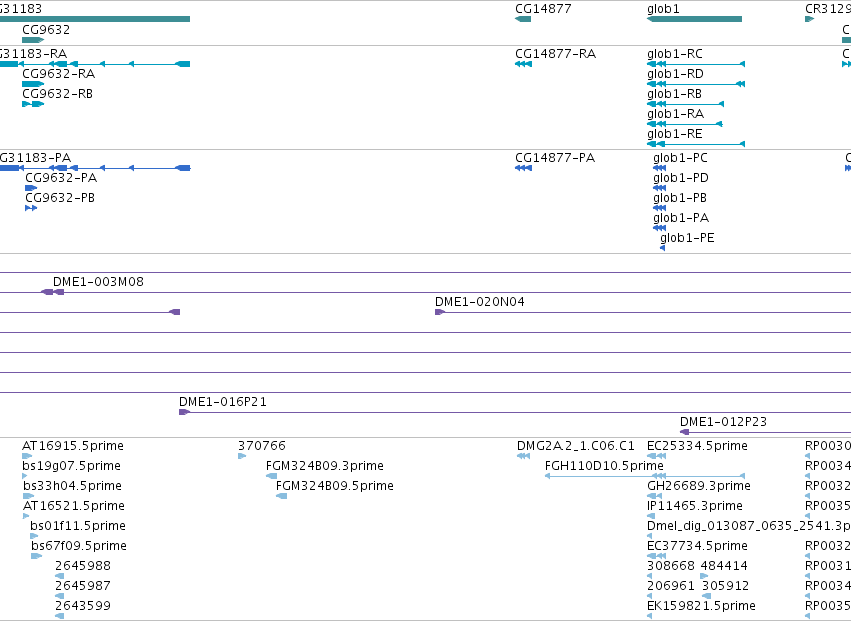Click the feature labeled 2645987
851x621 pixels.
tap(82, 586)
